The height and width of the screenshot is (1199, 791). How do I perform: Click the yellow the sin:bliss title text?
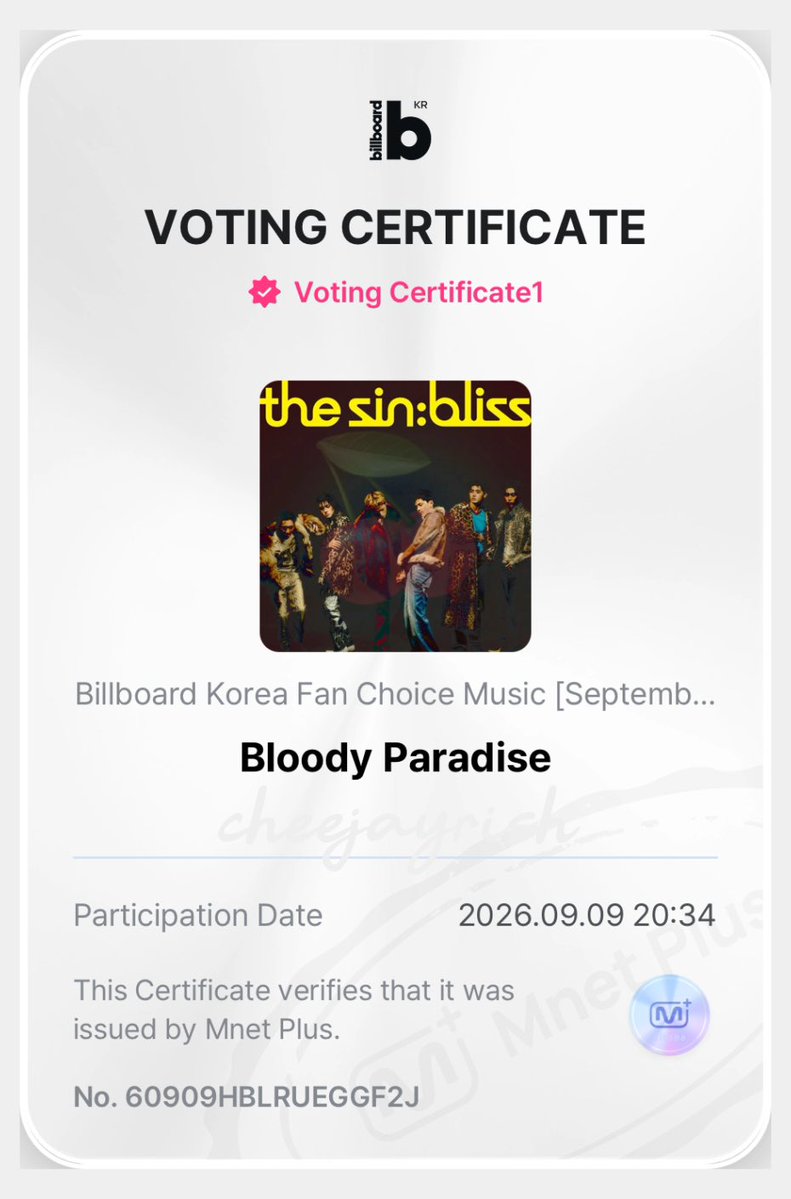396,406
